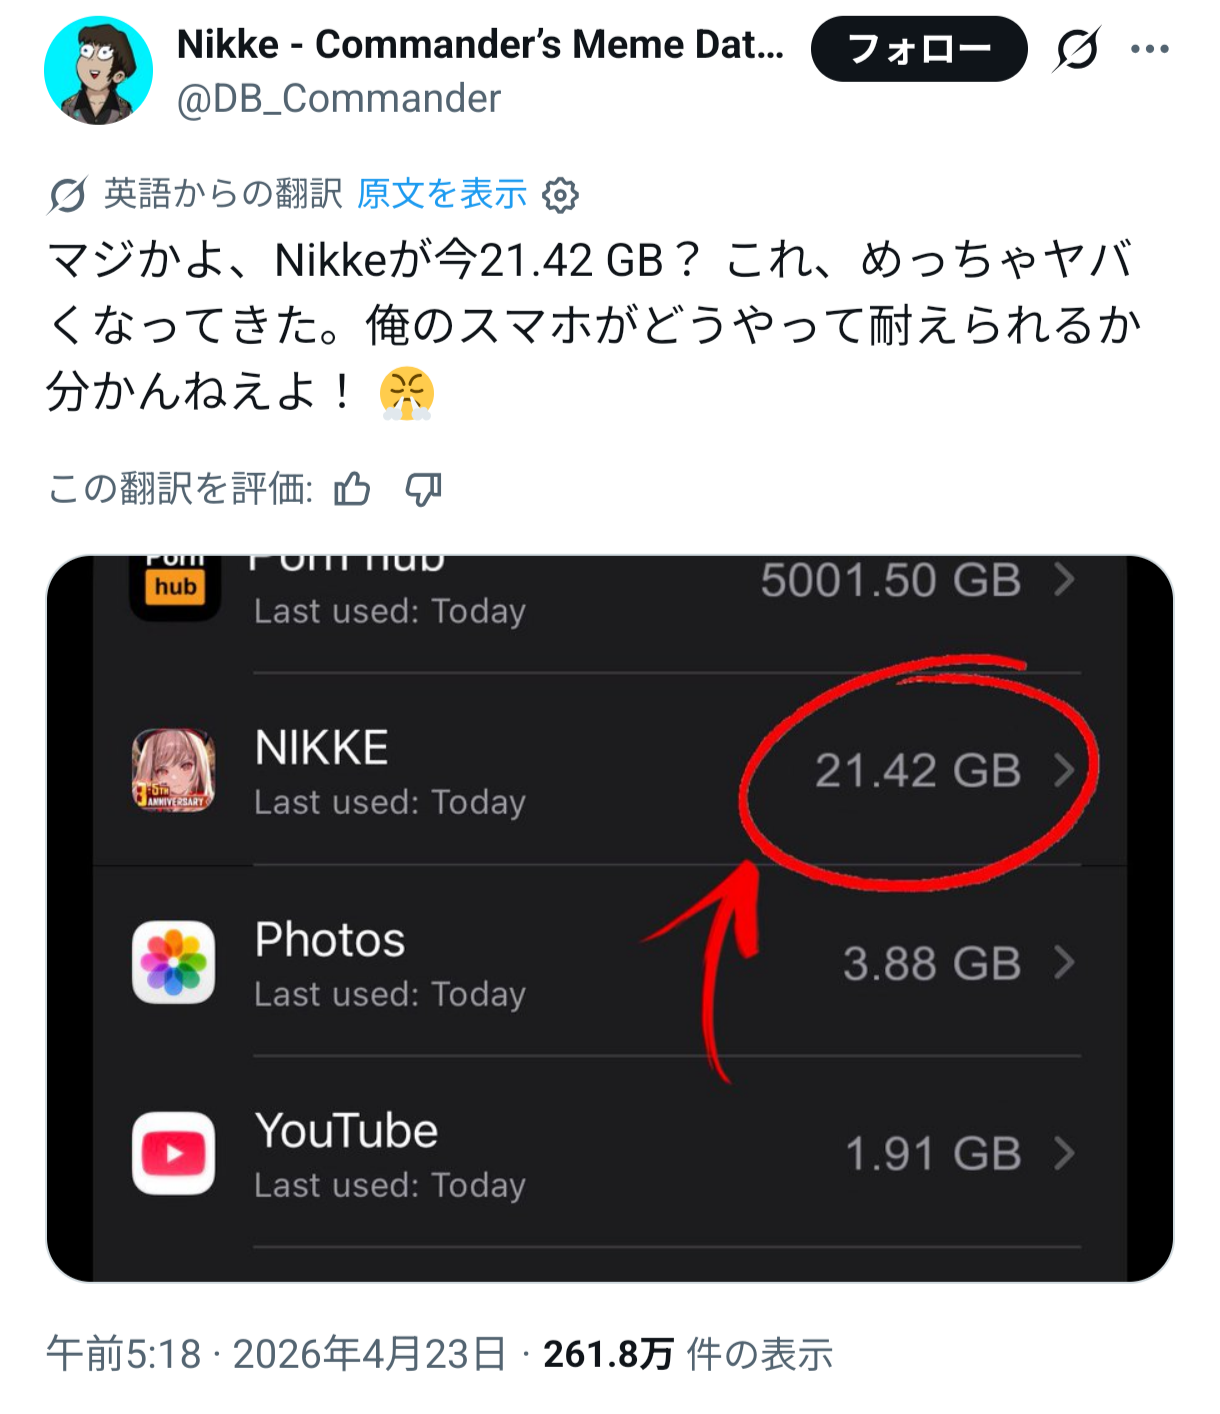This screenshot has width=1220, height=1414.
Task: Tap the Grok translation icon before 英語からの翻訳
Action: click(x=67, y=195)
